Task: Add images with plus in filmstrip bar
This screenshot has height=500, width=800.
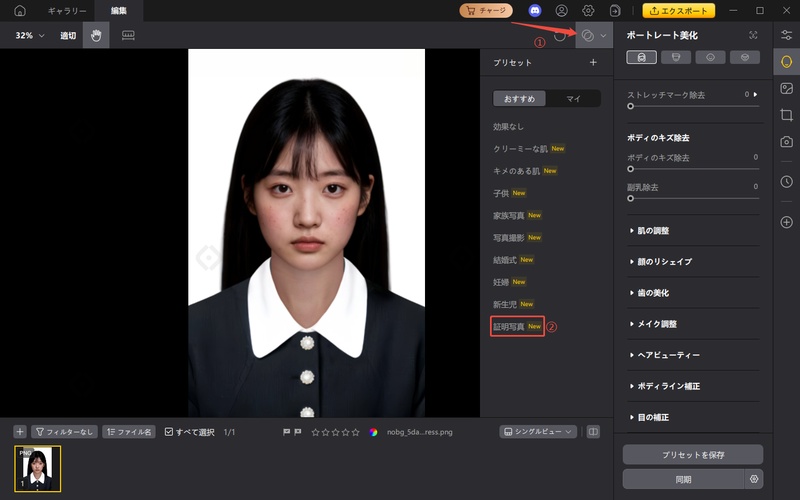Action: pos(19,432)
